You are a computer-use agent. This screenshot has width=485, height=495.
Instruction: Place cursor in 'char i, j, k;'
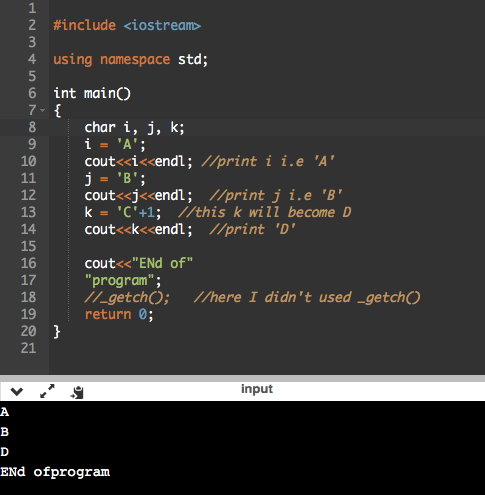pyautogui.click(x=134, y=127)
